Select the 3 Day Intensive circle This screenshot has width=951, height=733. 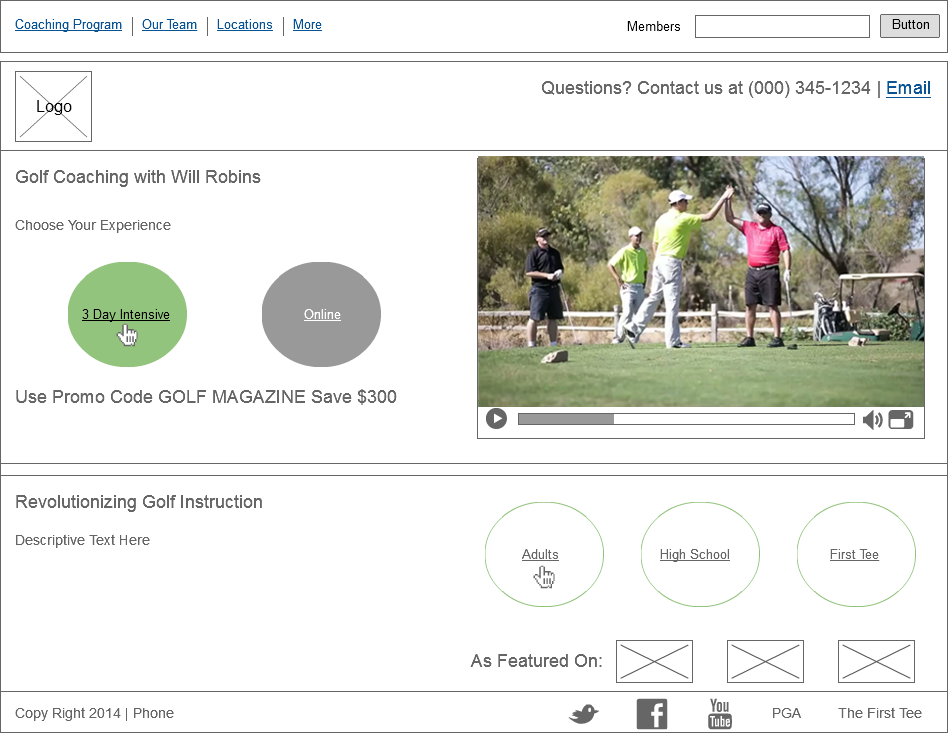(127, 314)
